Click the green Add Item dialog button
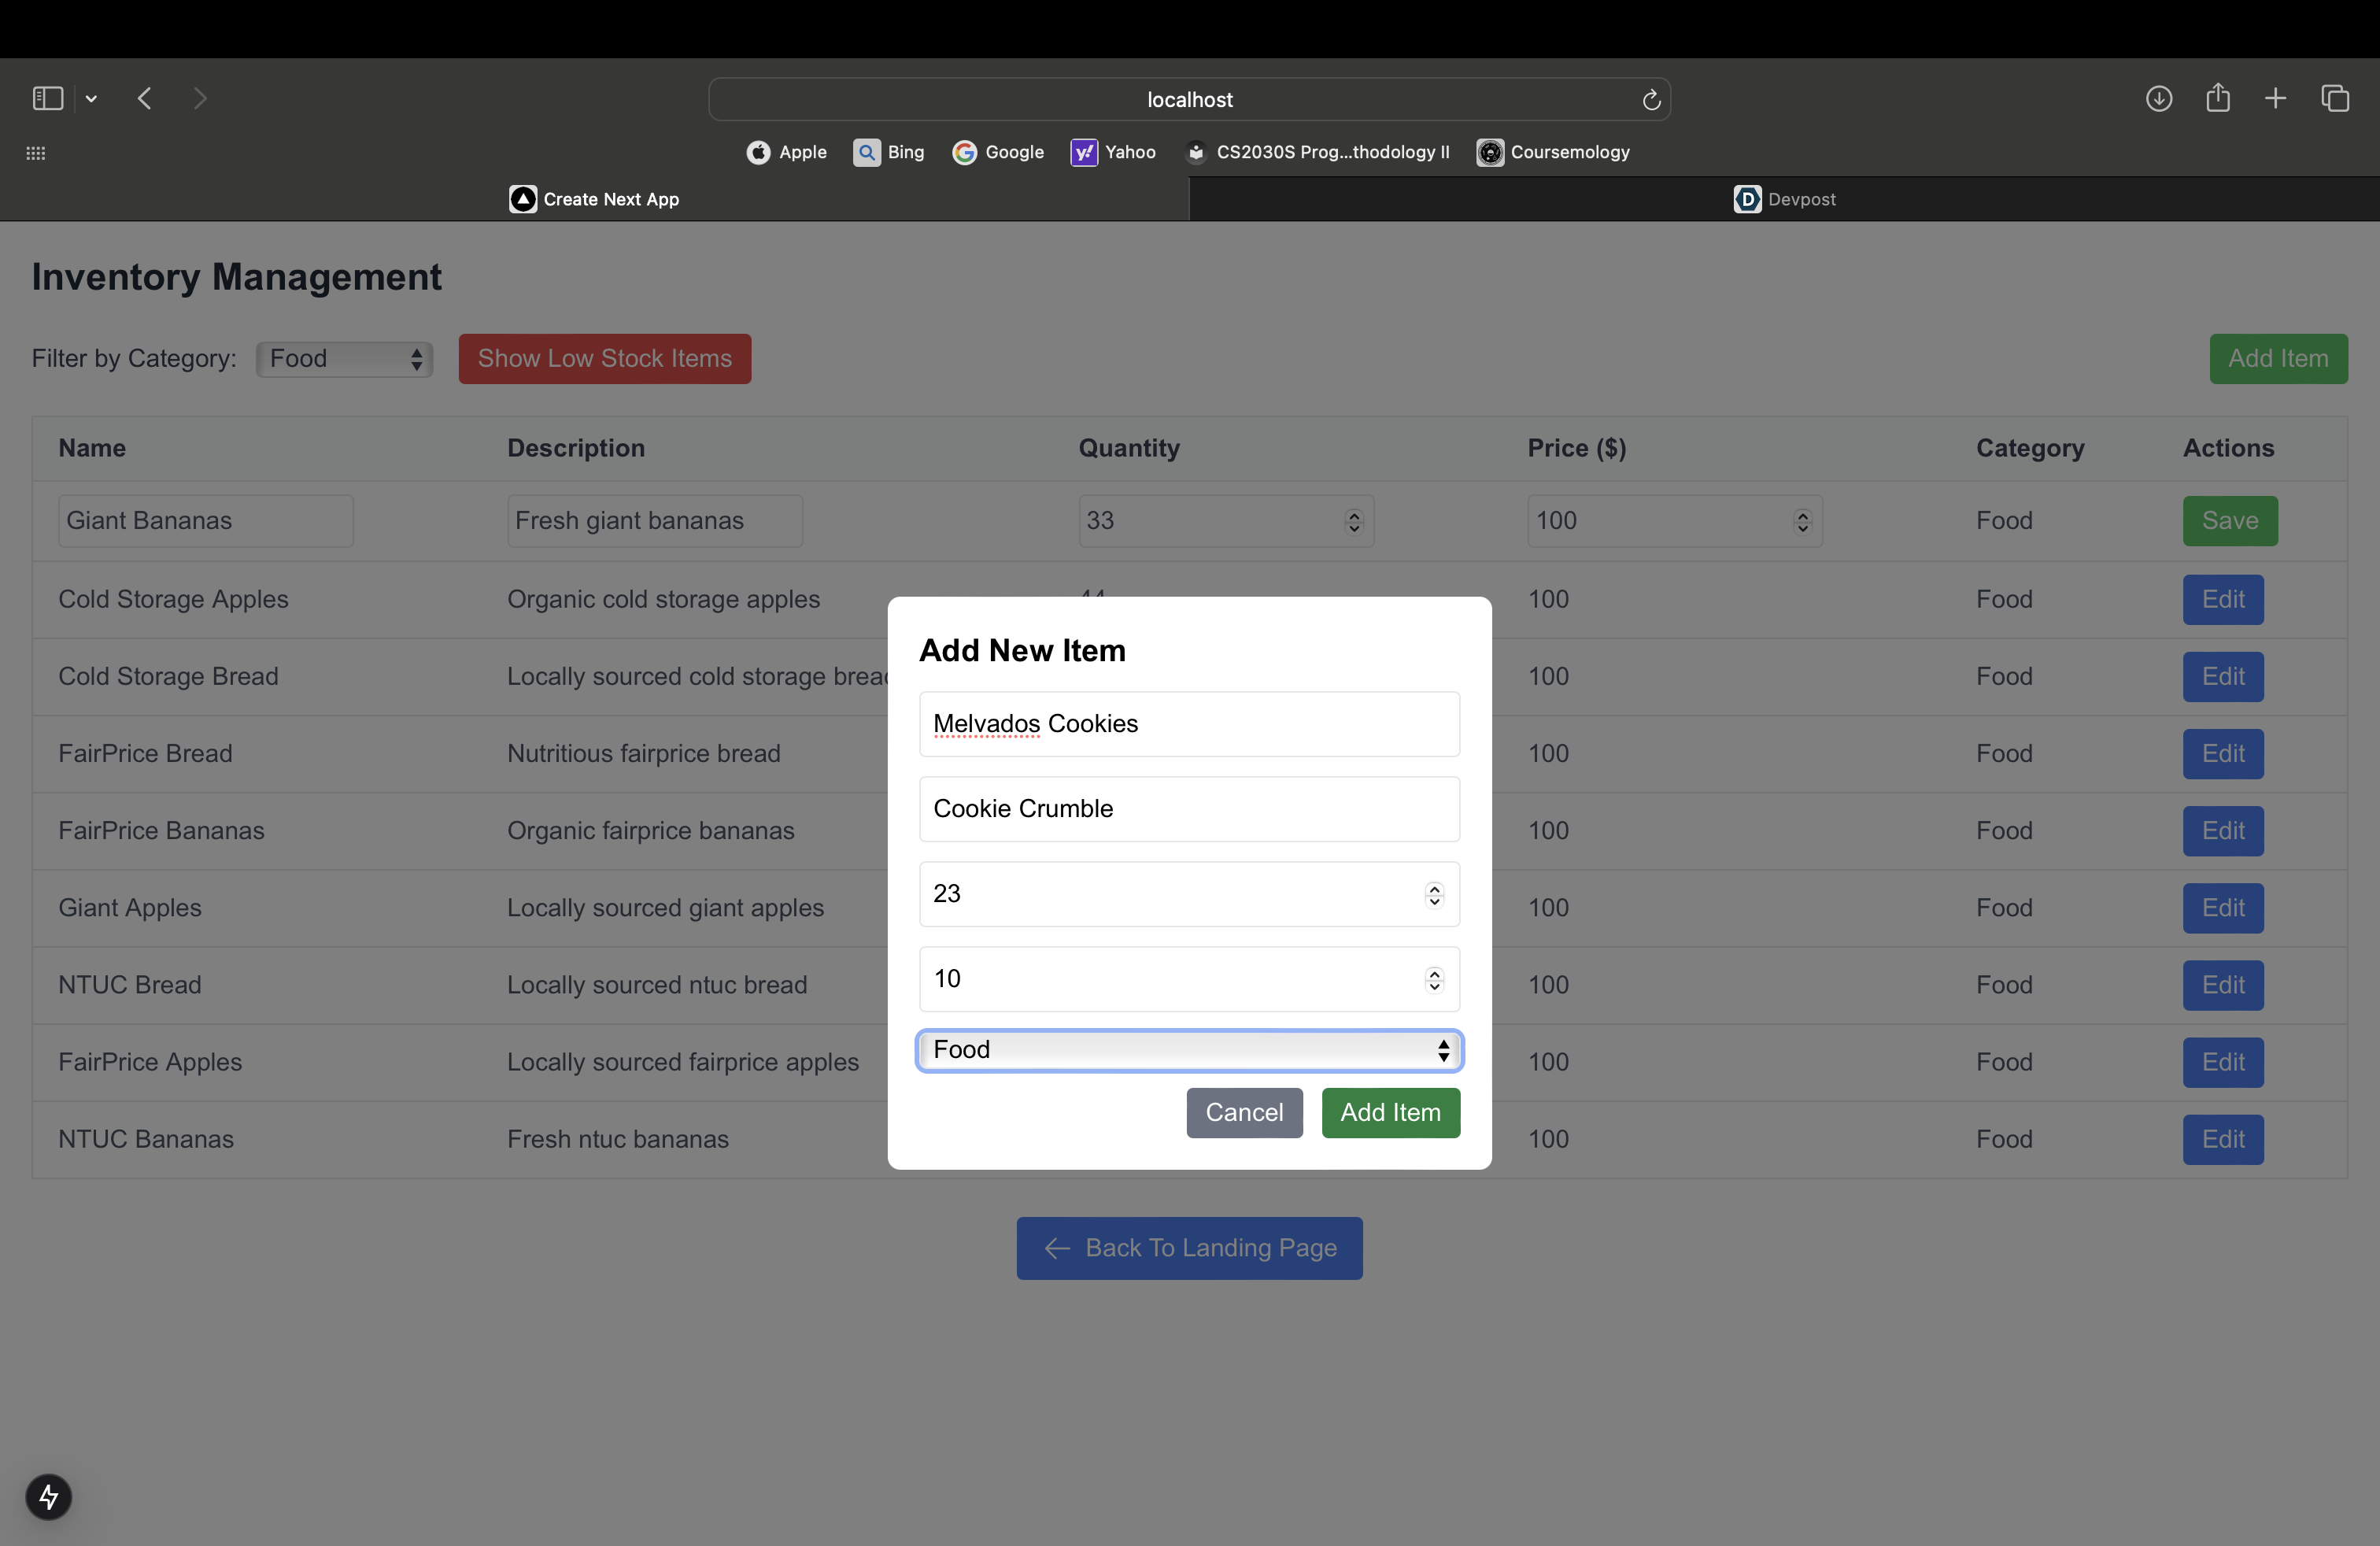Screen dimensions: 2380x1546 tap(1390, 1112)
